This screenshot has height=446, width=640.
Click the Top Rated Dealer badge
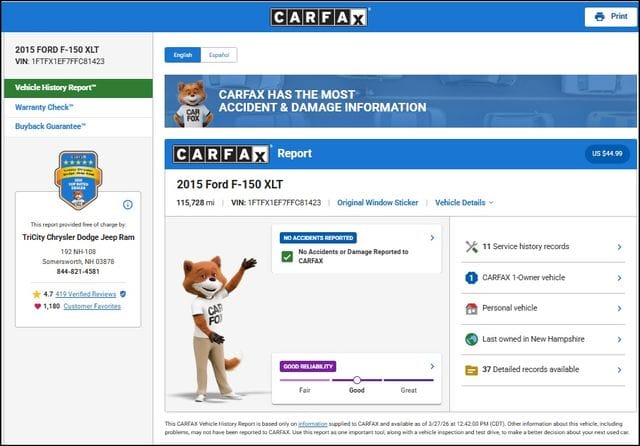(x=77, y=178)
